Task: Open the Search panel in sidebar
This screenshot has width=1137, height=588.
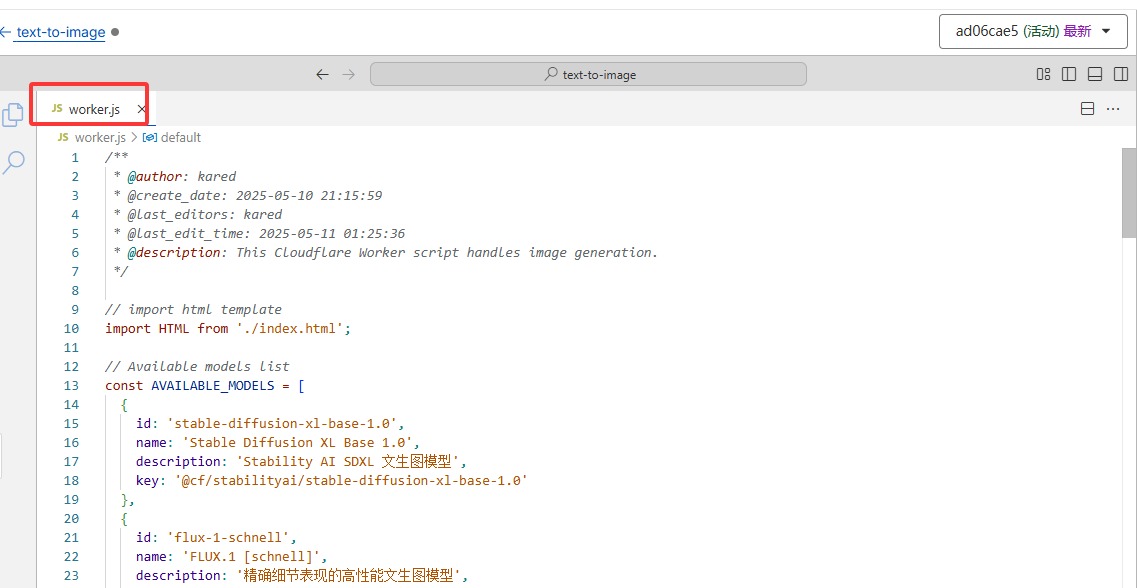Action: coord(14,162)
